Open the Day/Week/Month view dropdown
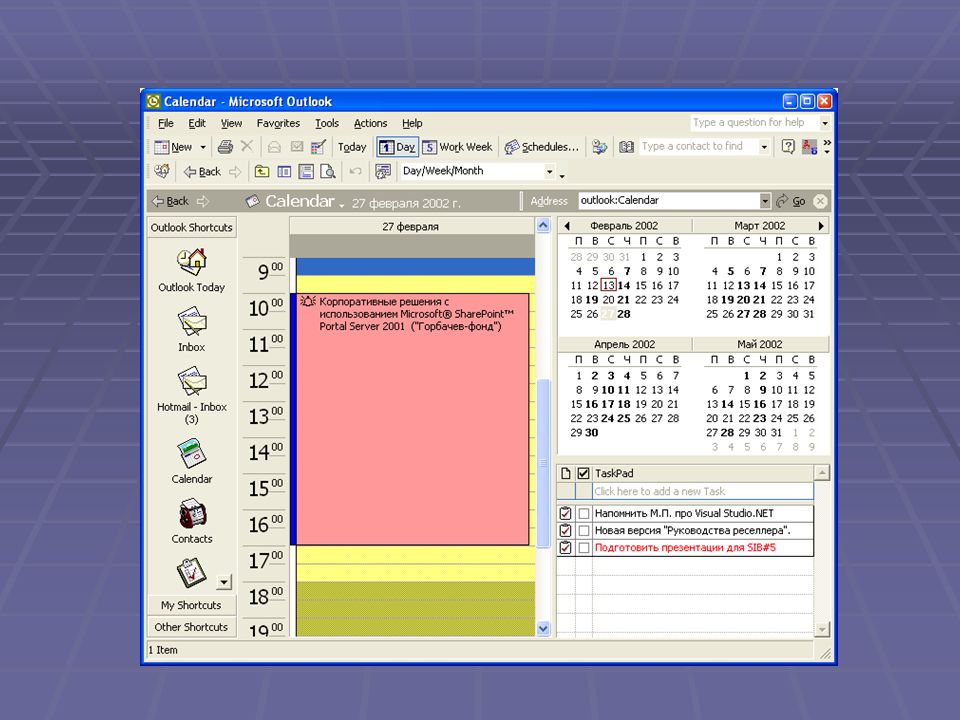This screenshot has width=960, height=720. point(549,171)
